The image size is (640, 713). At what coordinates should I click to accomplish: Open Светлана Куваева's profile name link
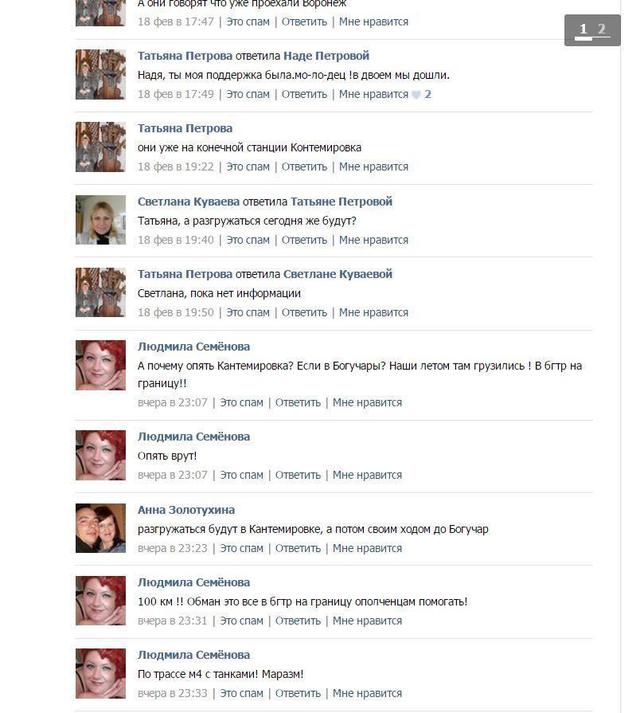(188, 201)
